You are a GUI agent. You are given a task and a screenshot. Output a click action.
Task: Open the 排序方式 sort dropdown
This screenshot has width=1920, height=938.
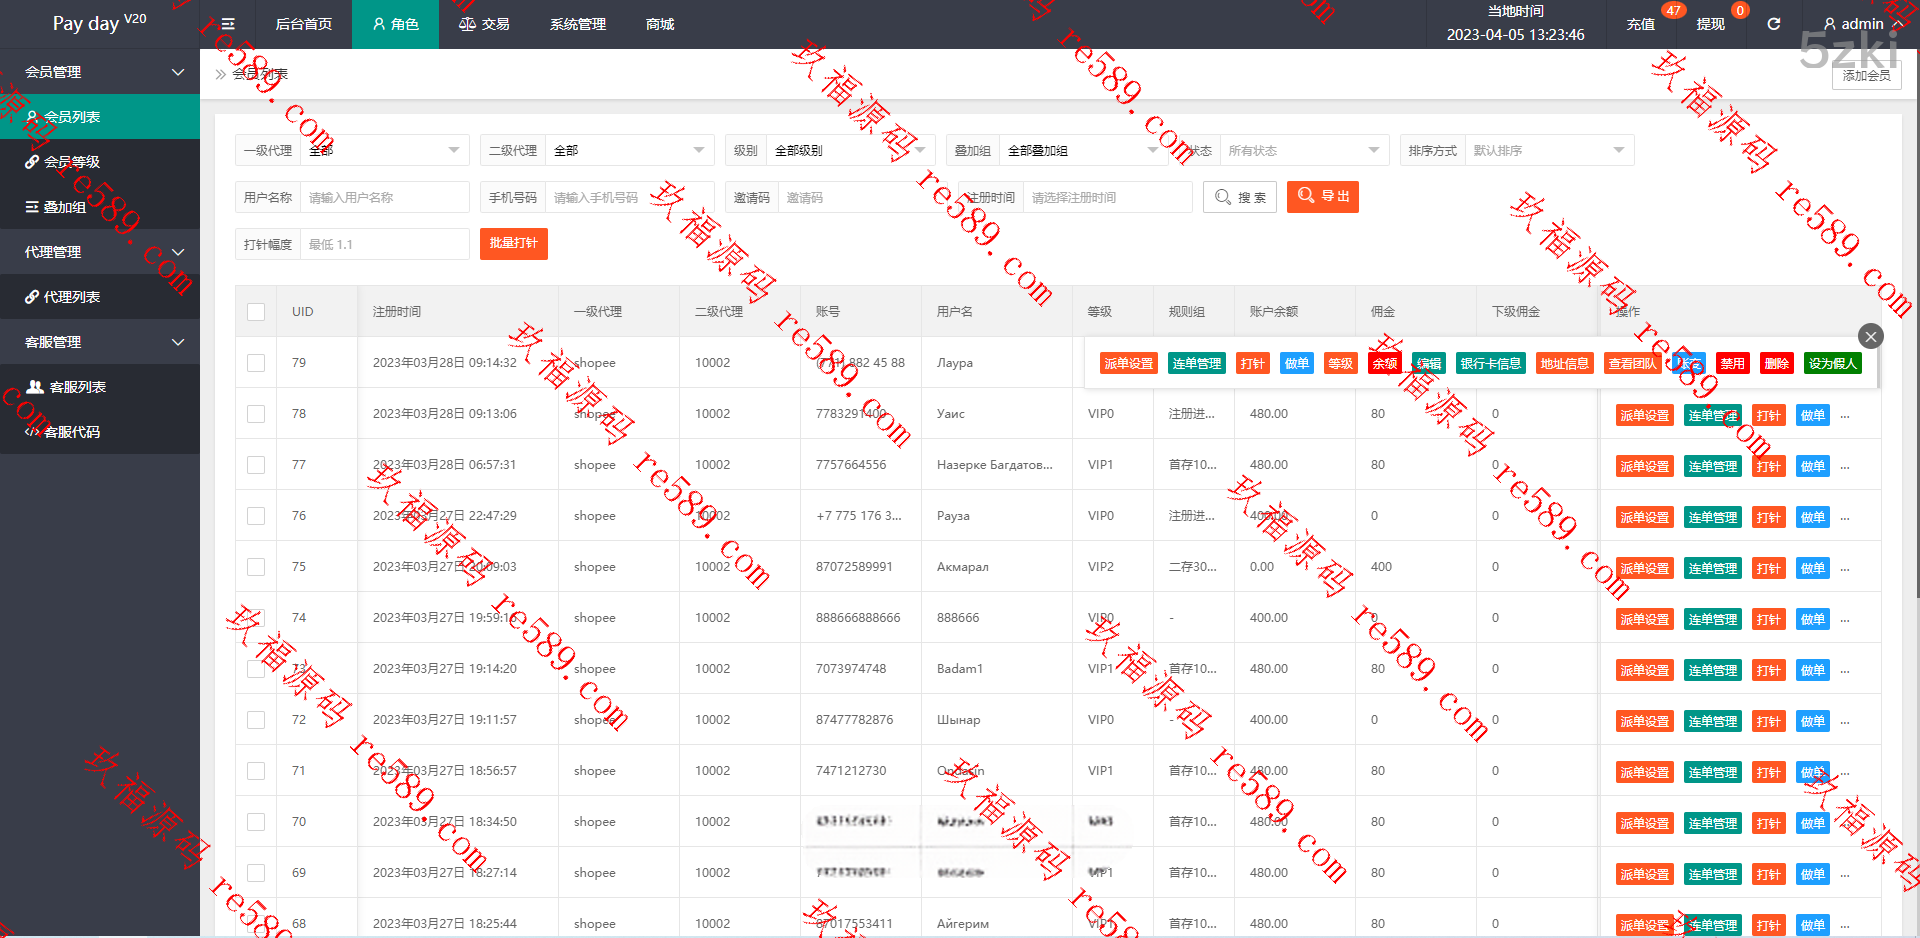[1548, 151]
